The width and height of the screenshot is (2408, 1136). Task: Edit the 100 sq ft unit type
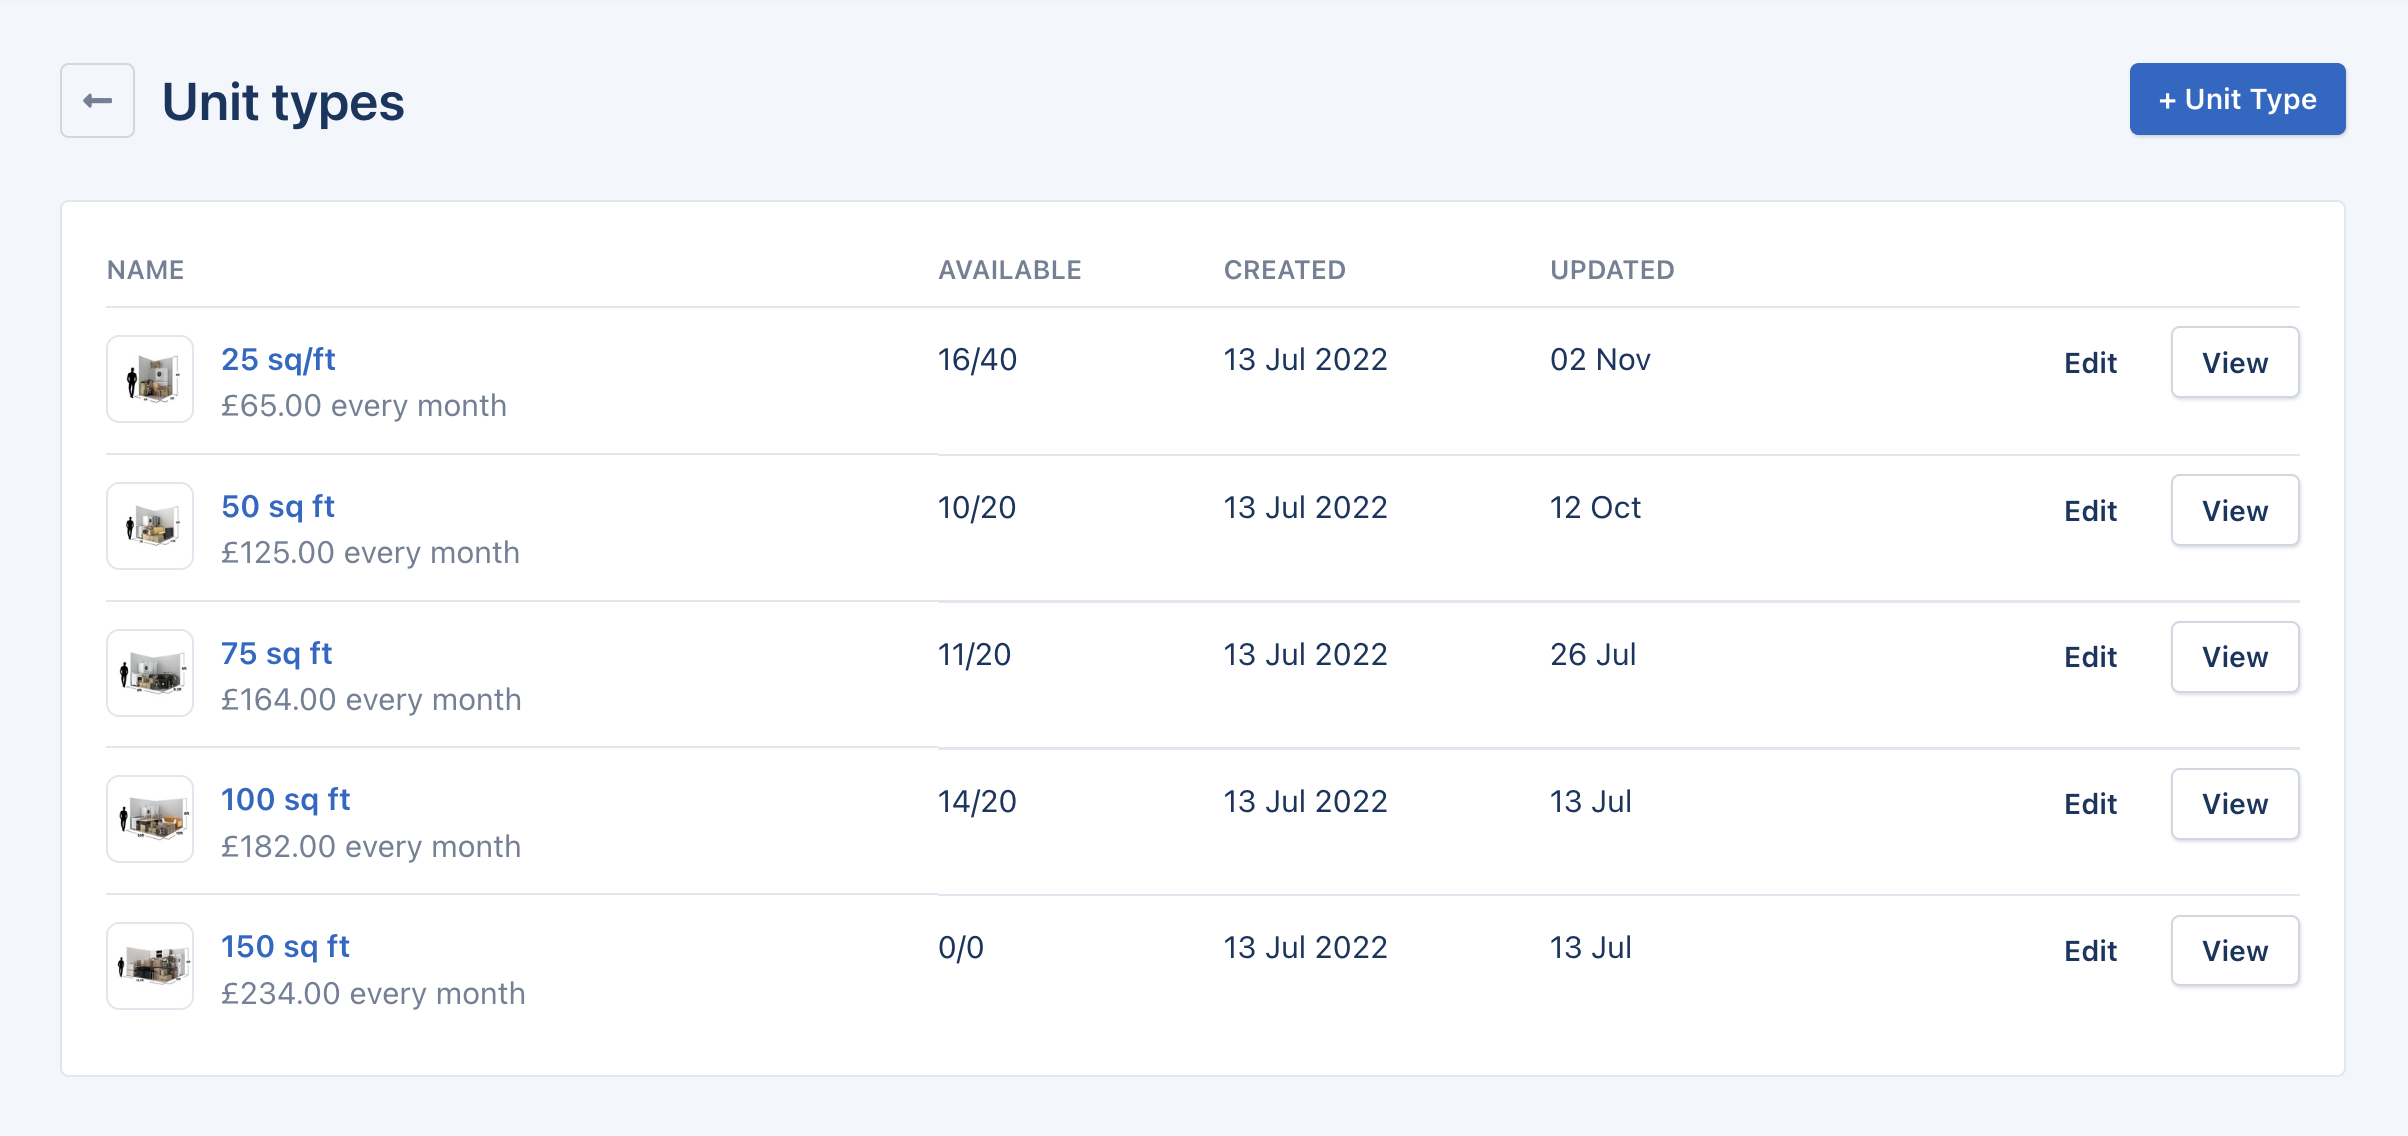tap(2090, 804)
